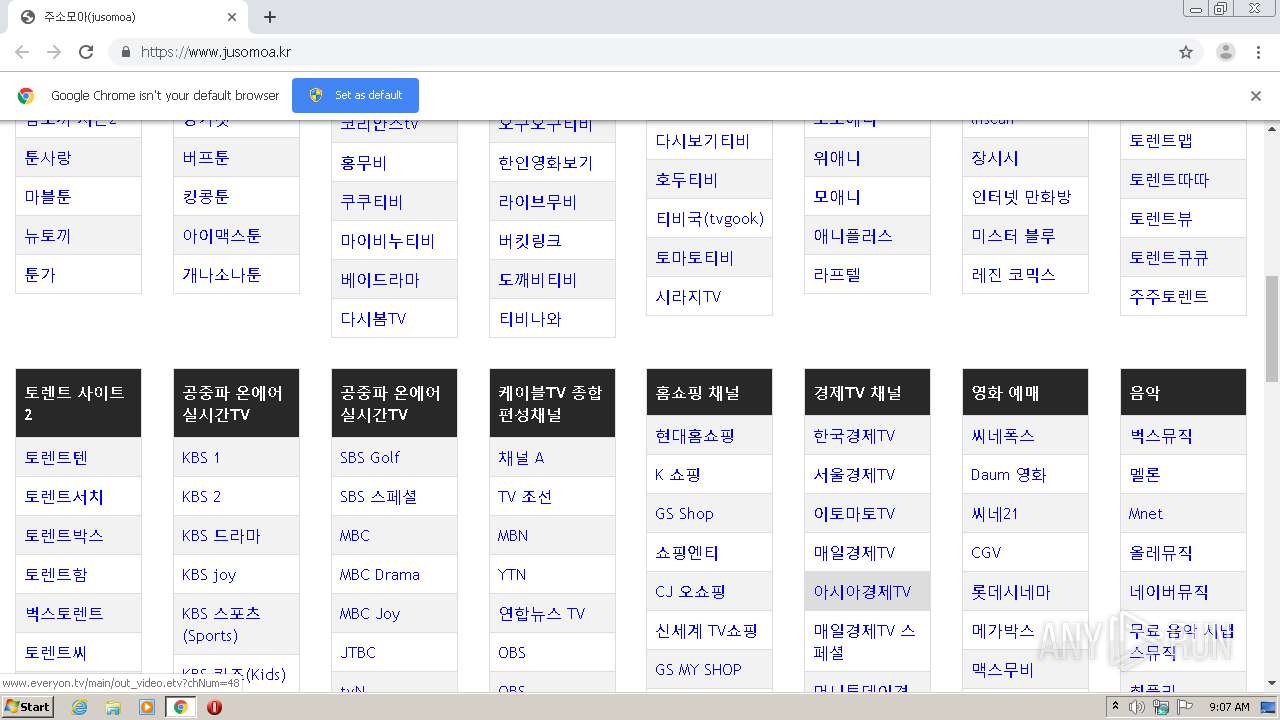Image resolution: width=1280 pixels, height=720 pixels.
Task: Visit the SBS Golf link
Action: [x=370, y=457]
